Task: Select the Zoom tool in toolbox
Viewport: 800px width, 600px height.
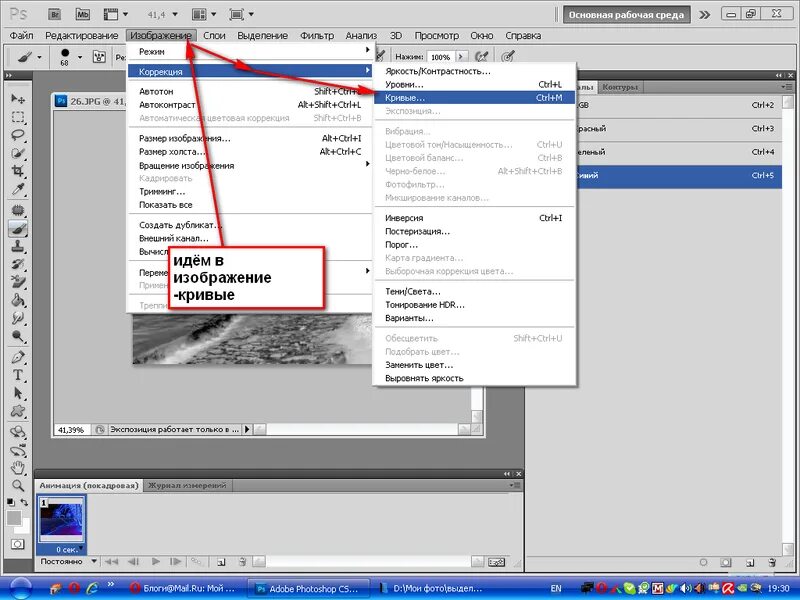Action: (x=18, y=485)
